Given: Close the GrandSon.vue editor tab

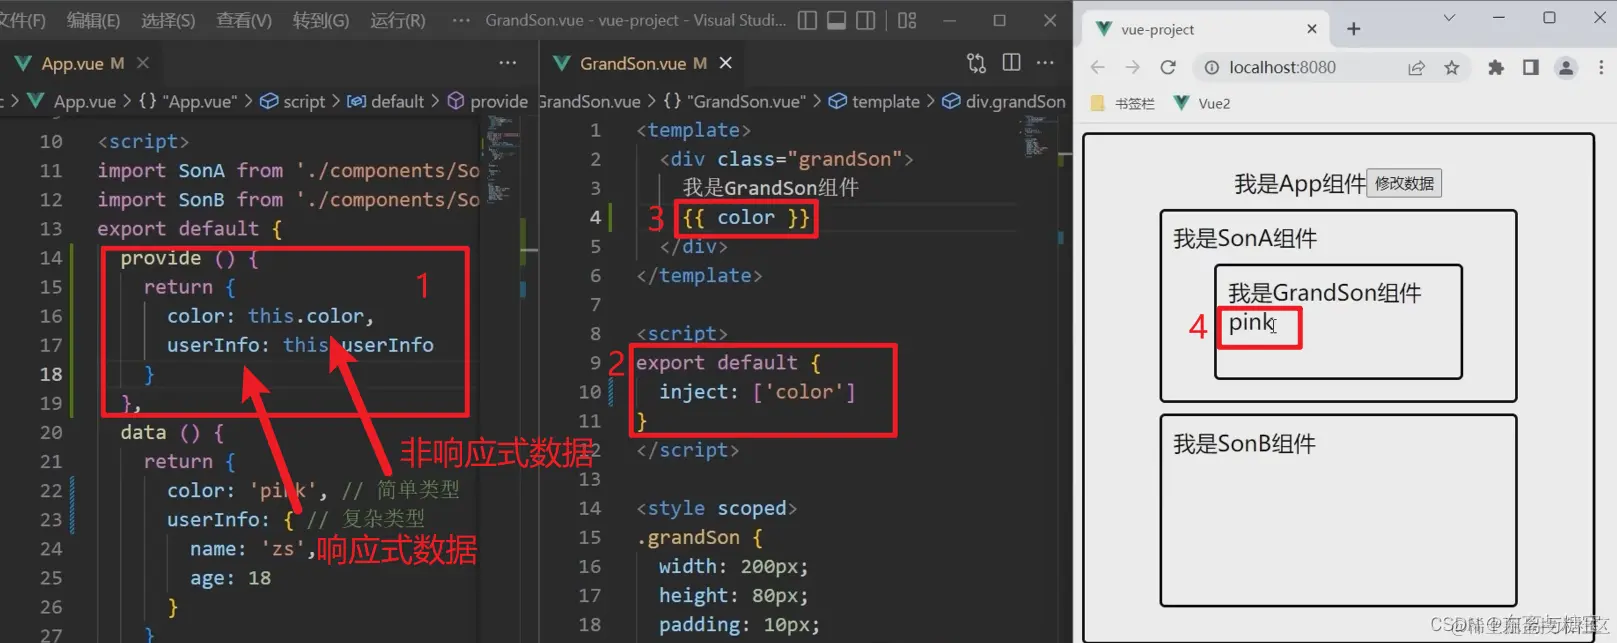Looking at the screenshot, I should pyautogui.click(x=726, y=63).
